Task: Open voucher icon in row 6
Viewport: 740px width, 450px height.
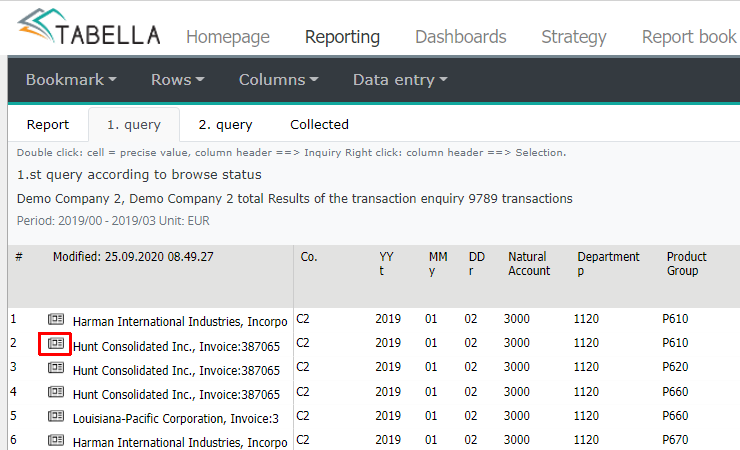Action: [56, 440]
